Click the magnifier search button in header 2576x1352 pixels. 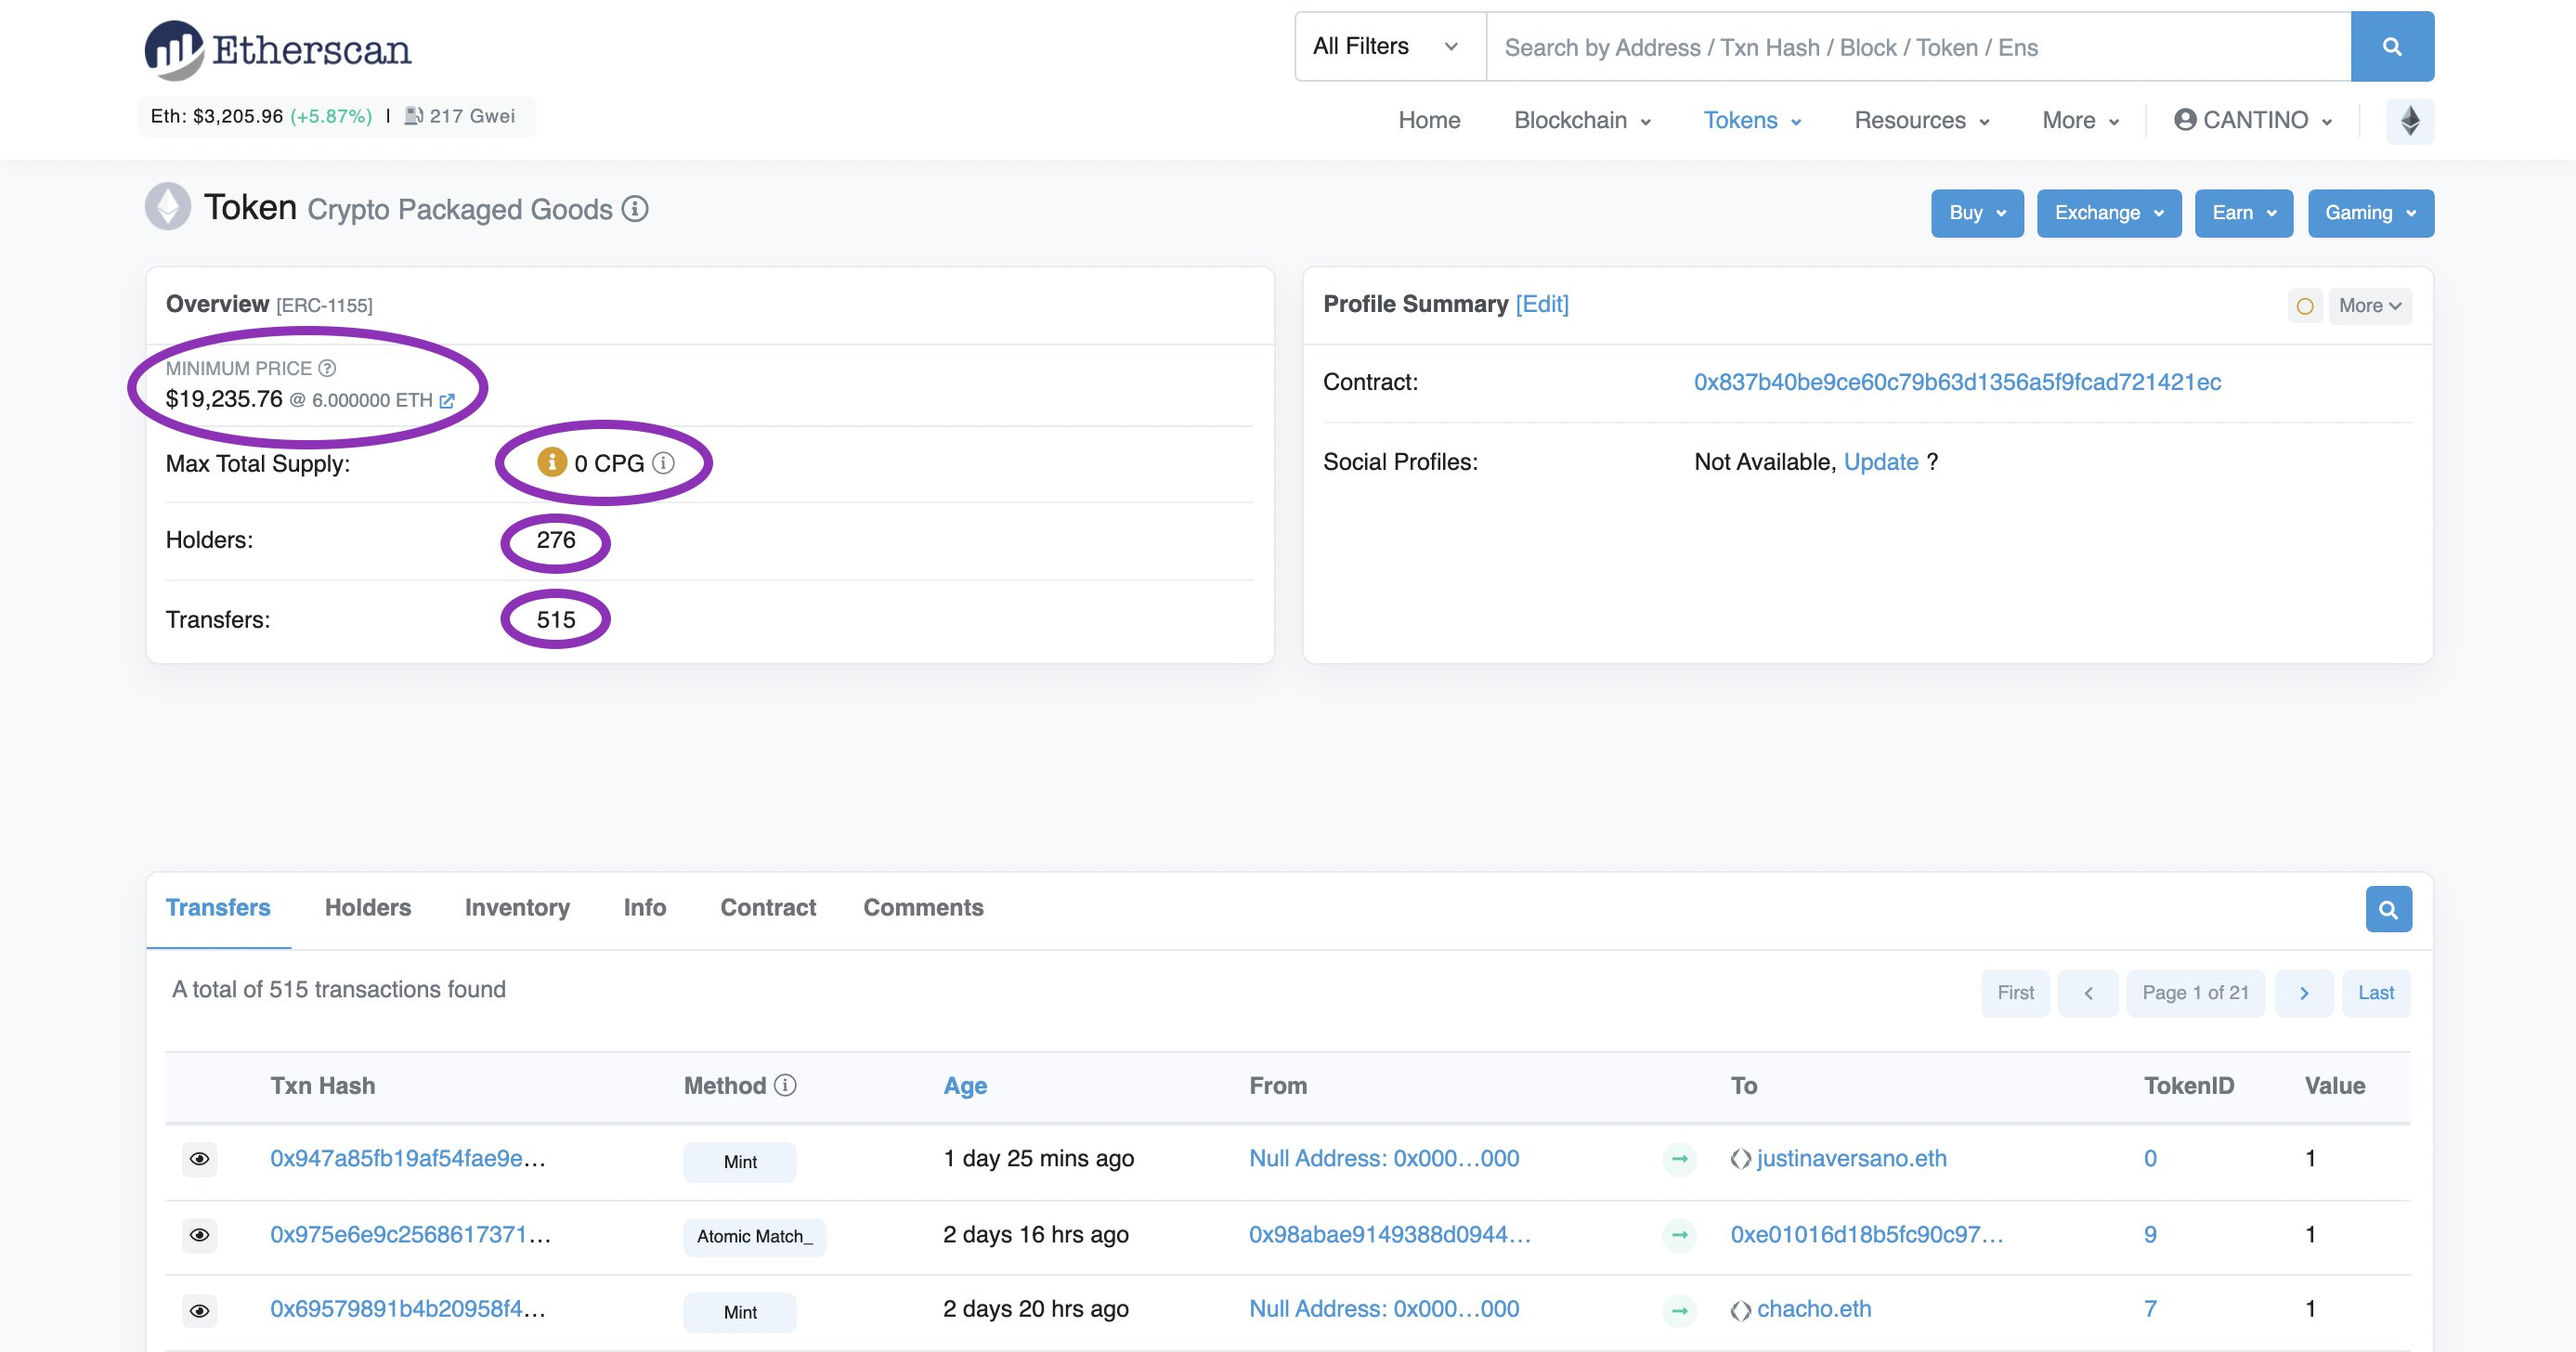tap(2391, 47)
